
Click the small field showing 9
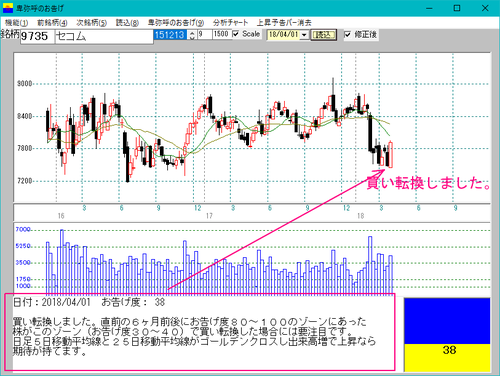tap(204, 34)
